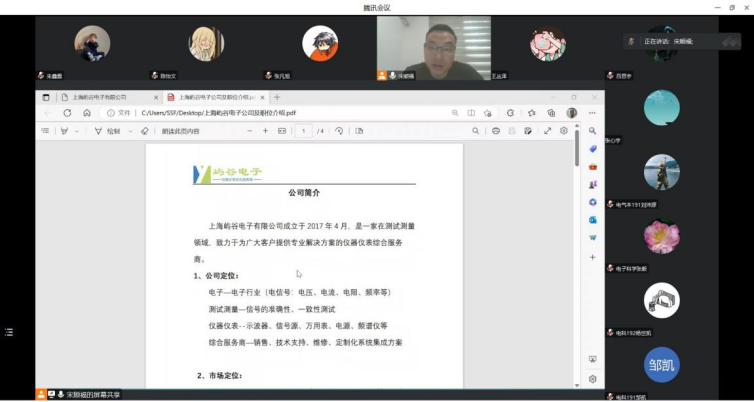Expand the meeting sidebar handle on left edge
754x402 pixels.
click(x=9, y=332)
